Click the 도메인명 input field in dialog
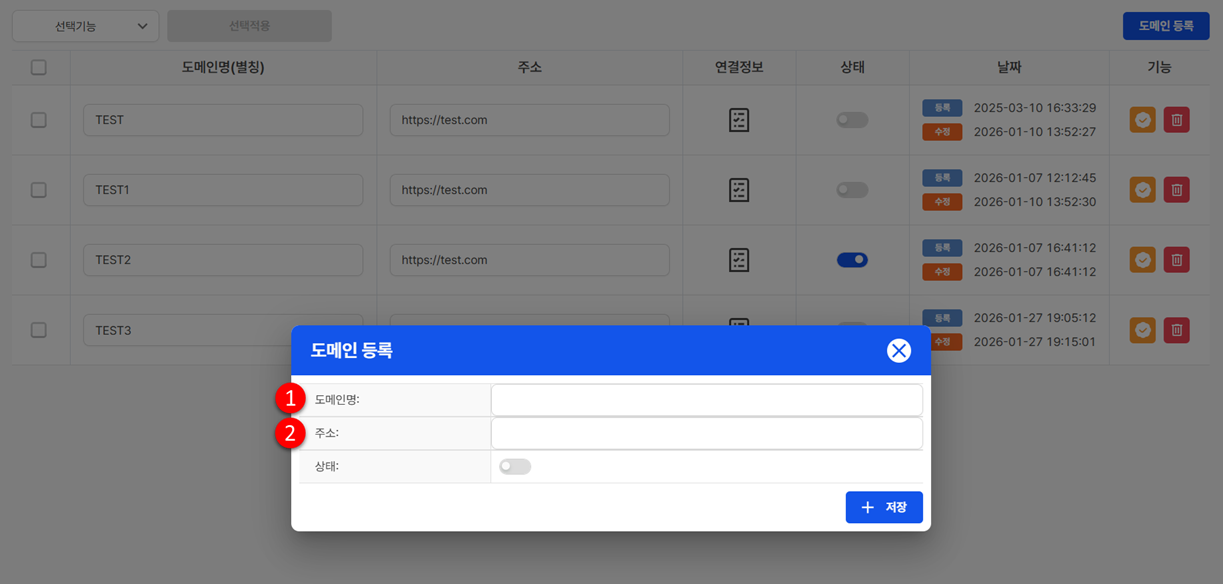The image size is (1223, 584). coord(706,400)
